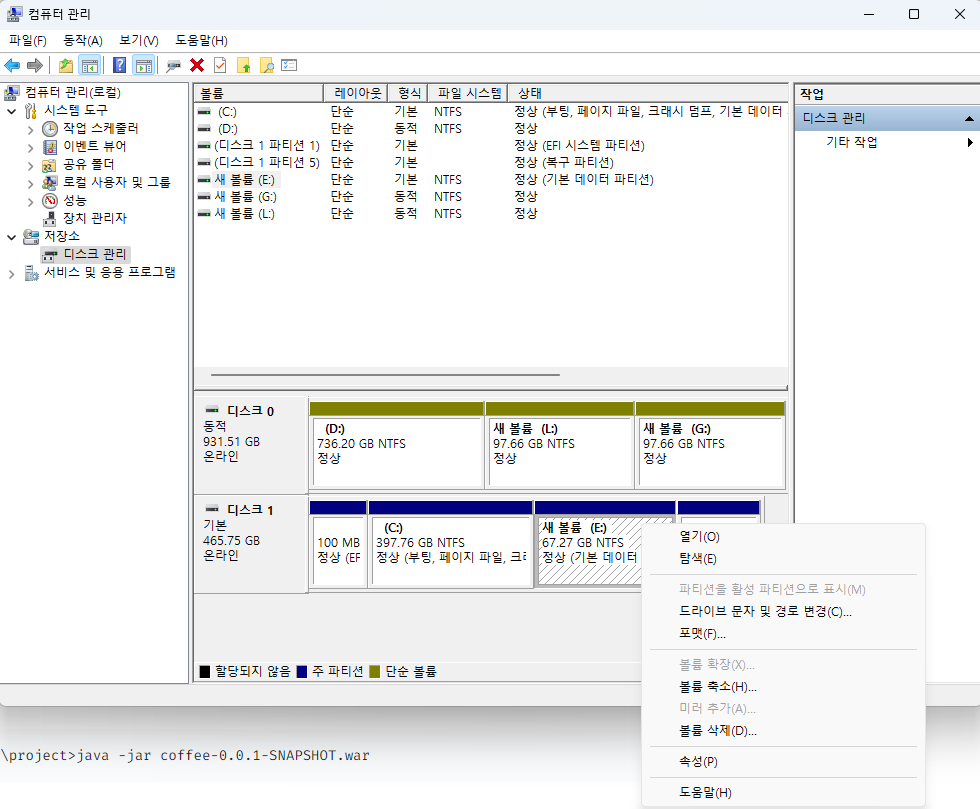Expand 서비스 및 응용 프로그램 node
980x809 pixels.
tap(11, 274)
